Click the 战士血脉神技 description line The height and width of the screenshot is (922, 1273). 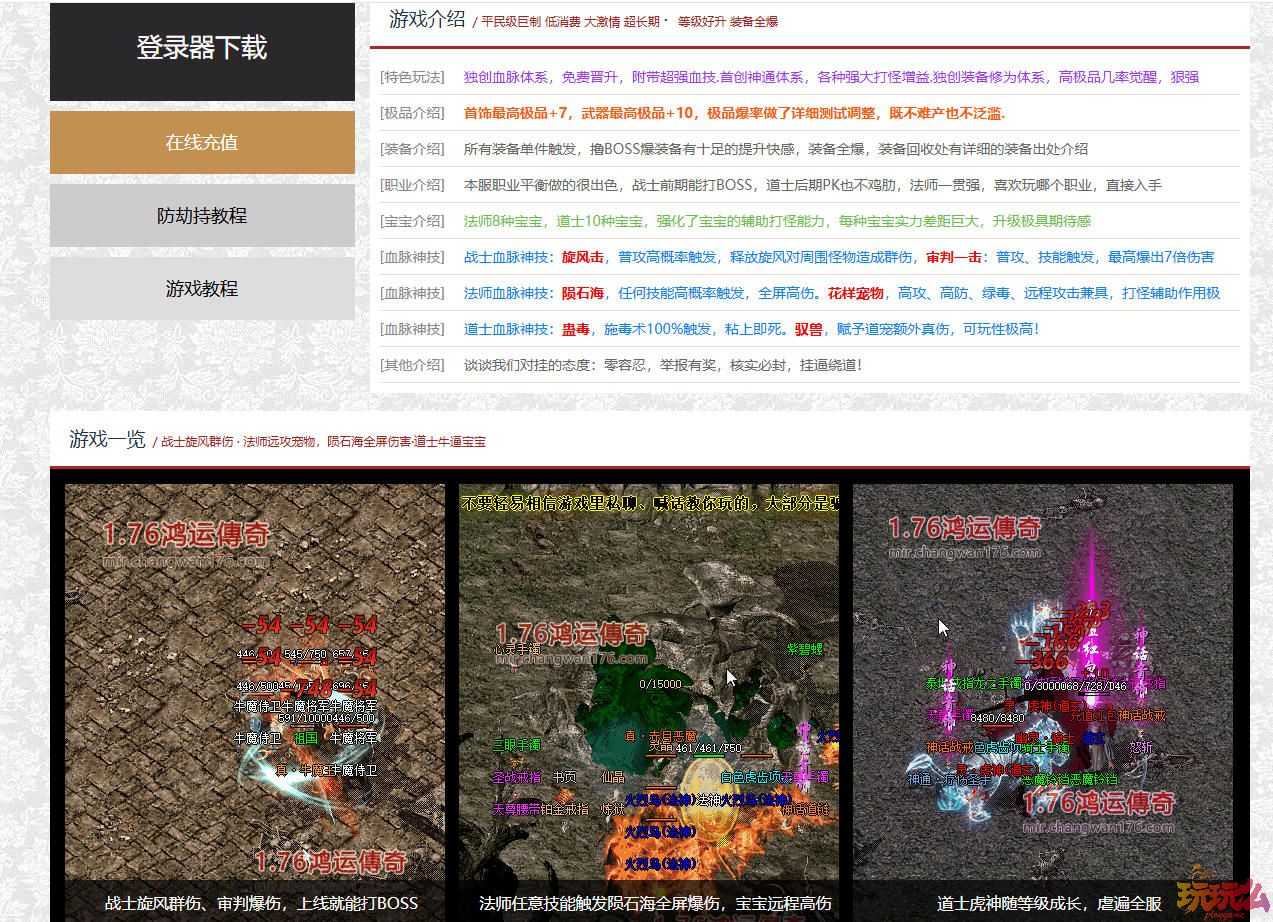pos(839,257)
